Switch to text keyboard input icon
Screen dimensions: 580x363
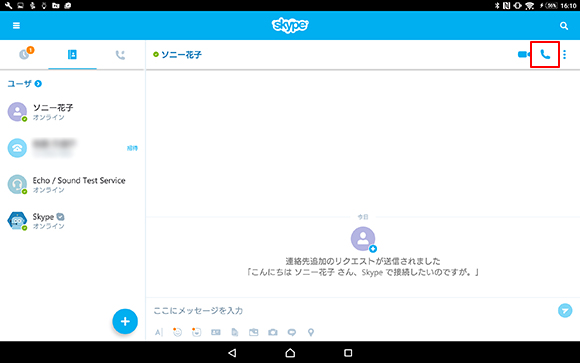pos(159,332)
